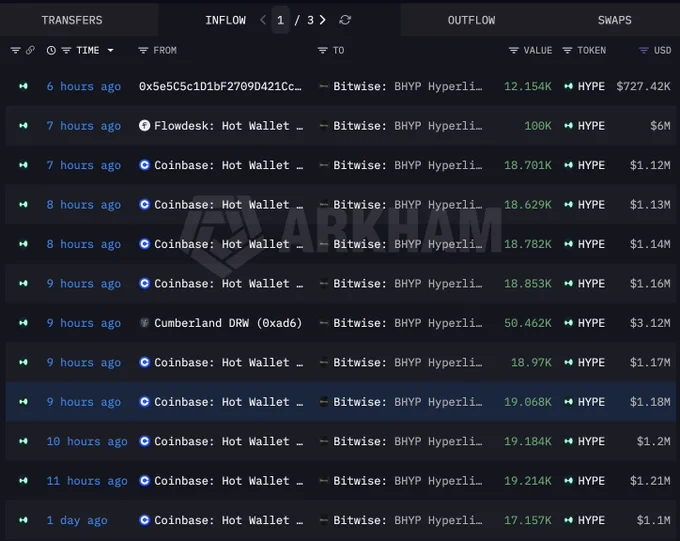
Task: Refresh the inflow list
Action: coord(345,20)
